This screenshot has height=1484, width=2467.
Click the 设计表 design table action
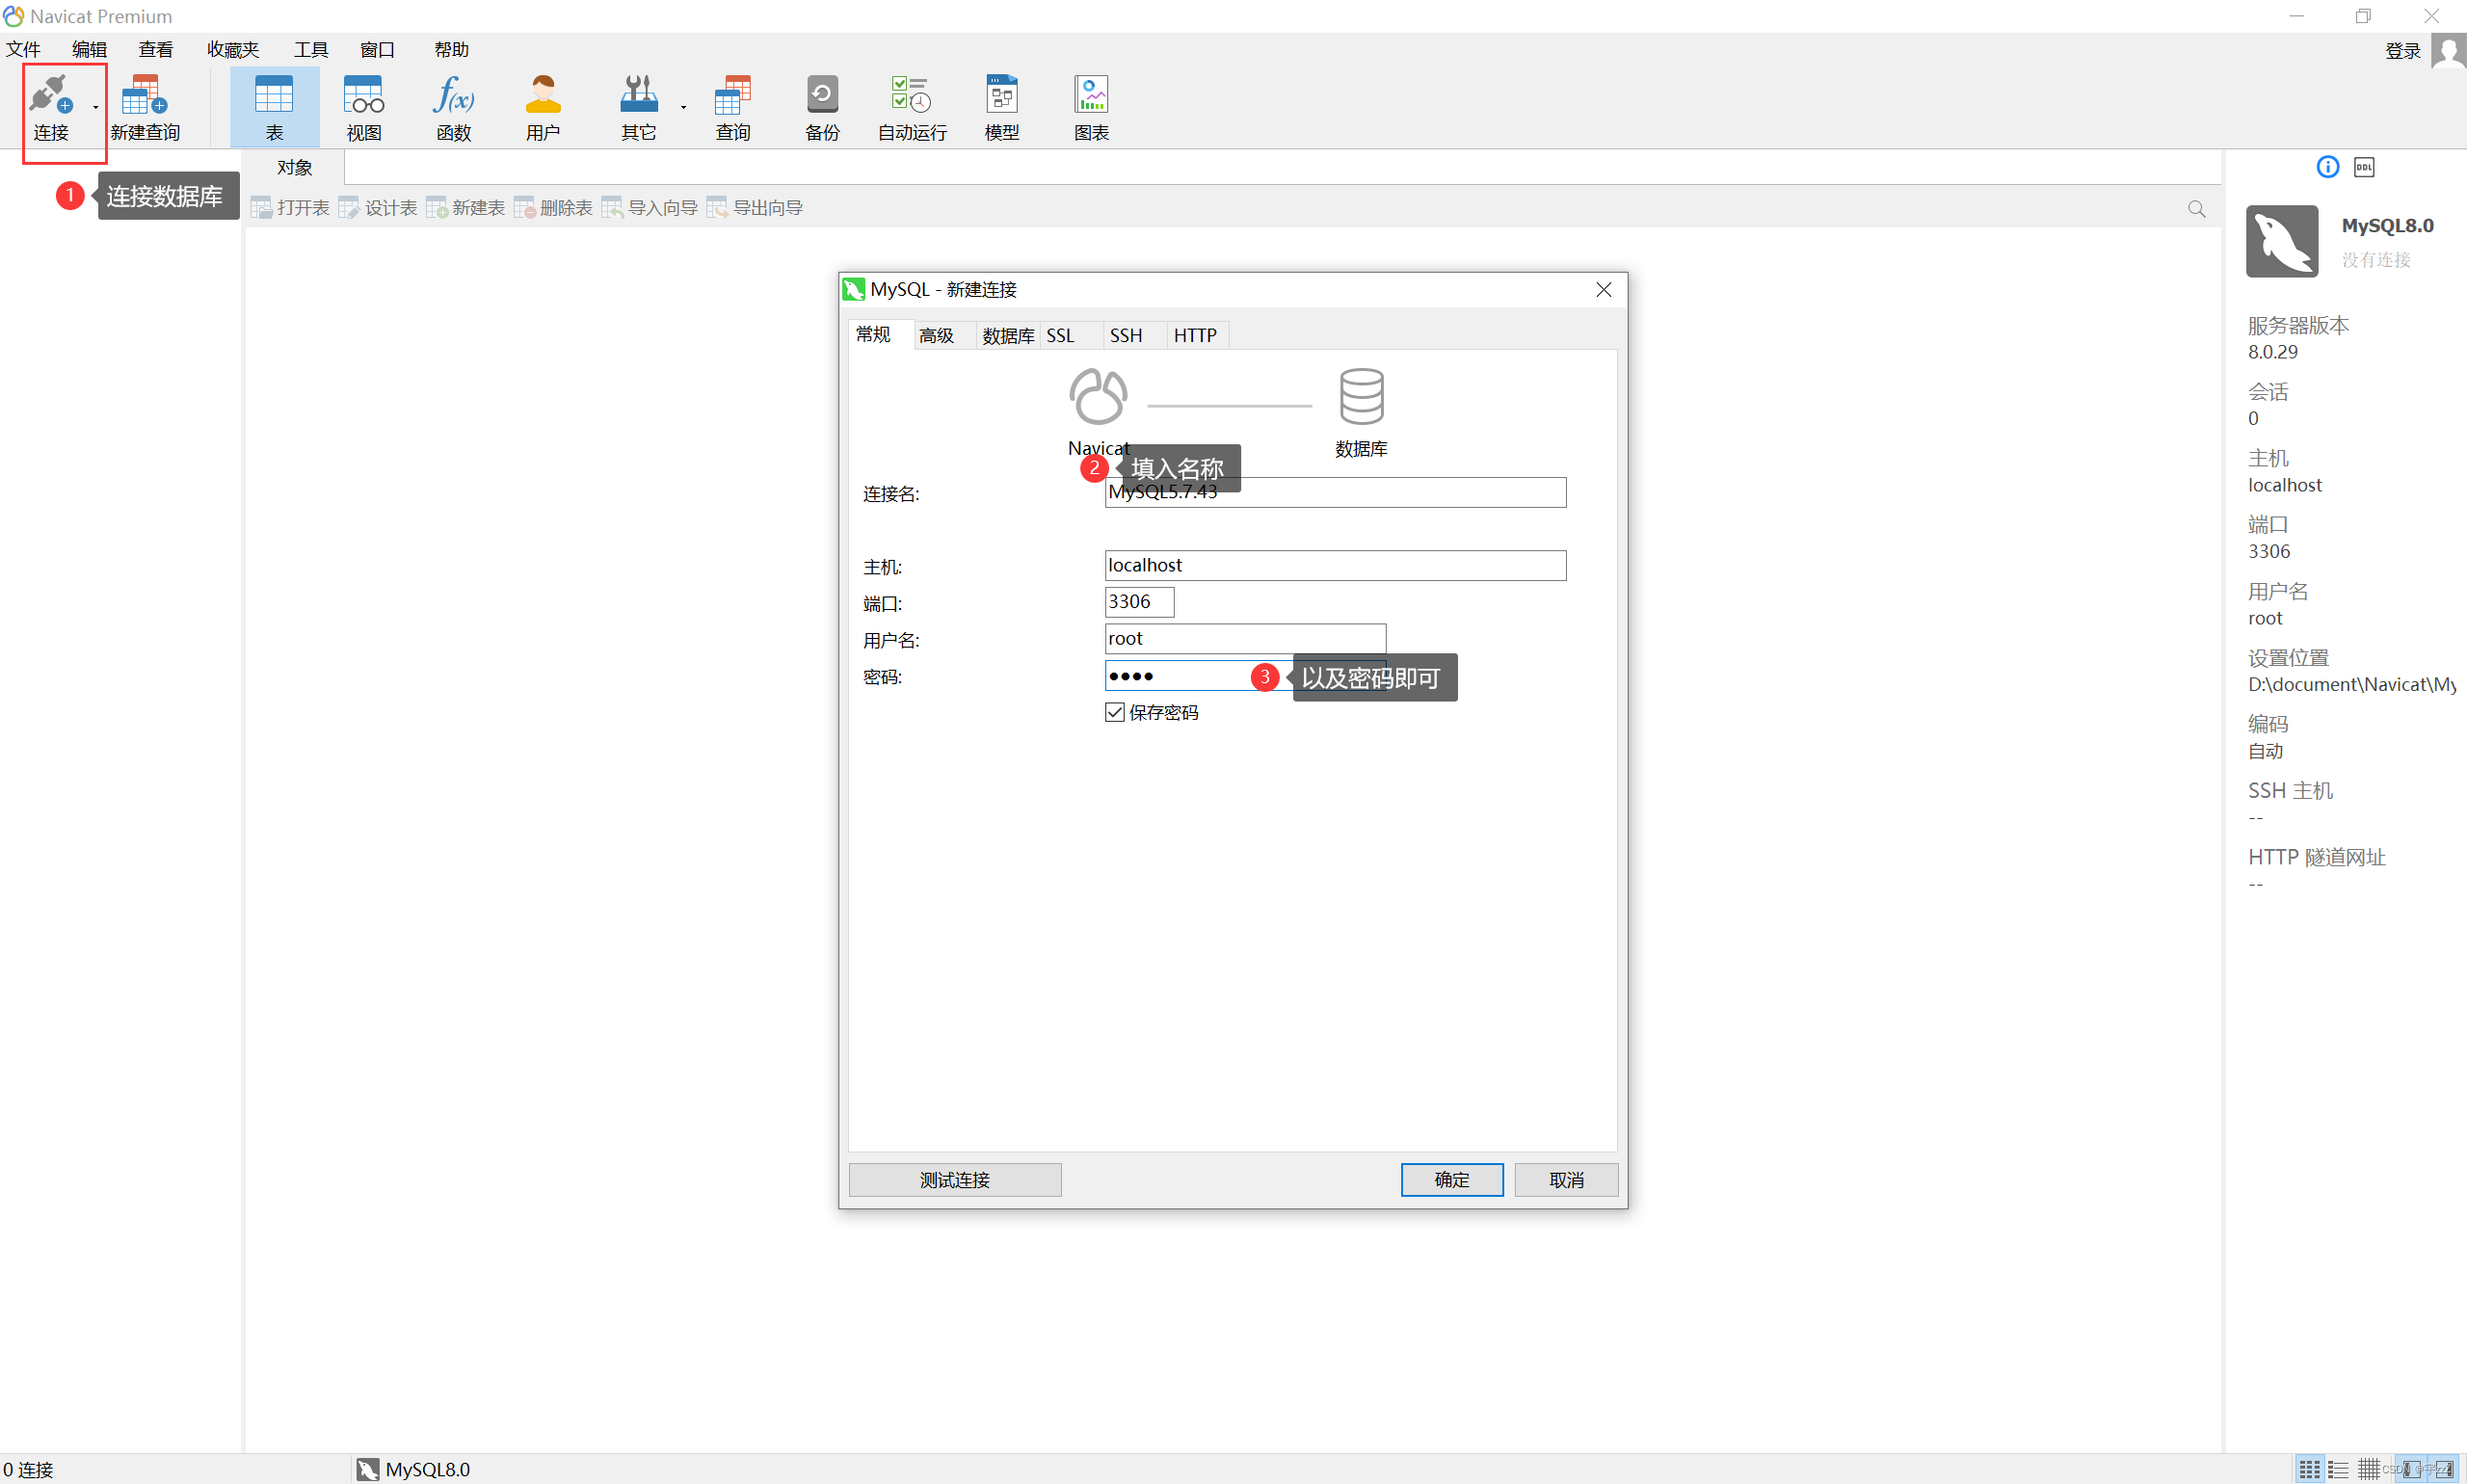[x=378, y=207]
